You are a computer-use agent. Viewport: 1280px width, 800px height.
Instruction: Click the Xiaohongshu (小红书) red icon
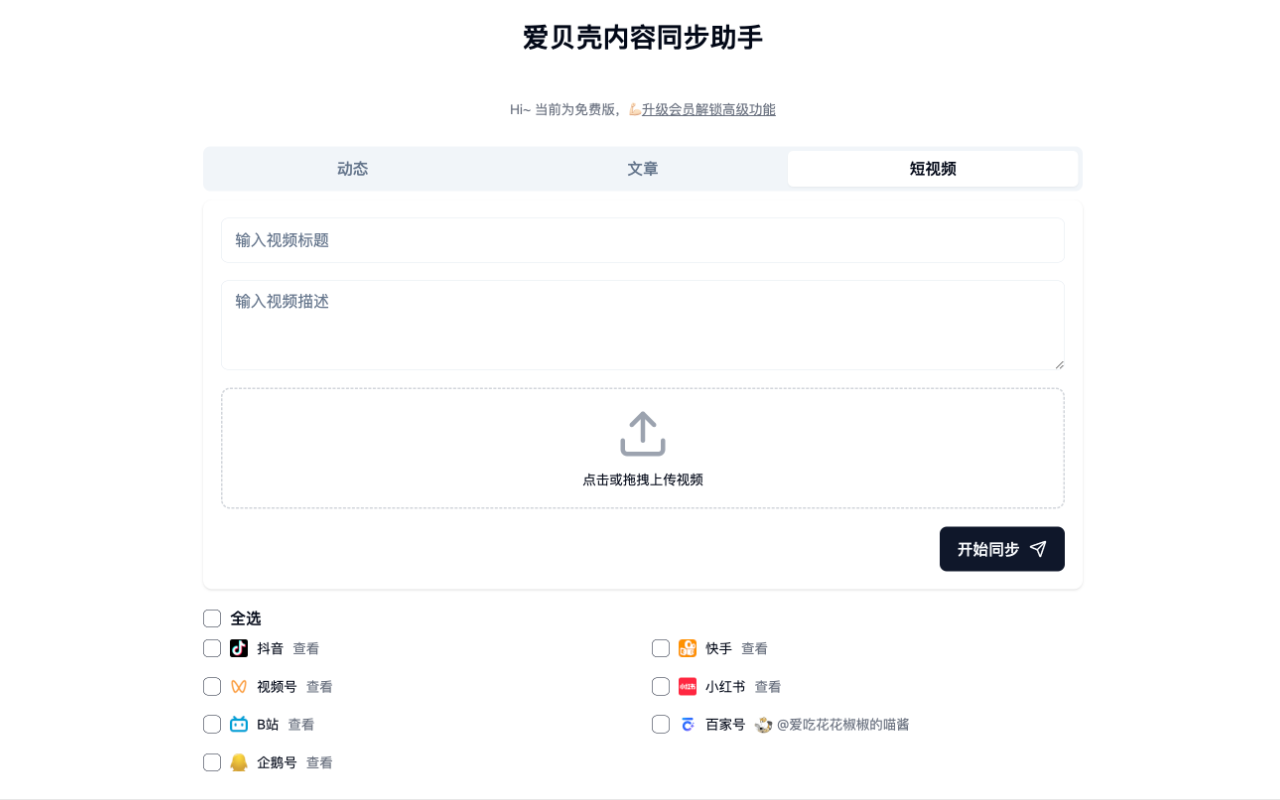(x=686, y=686)
